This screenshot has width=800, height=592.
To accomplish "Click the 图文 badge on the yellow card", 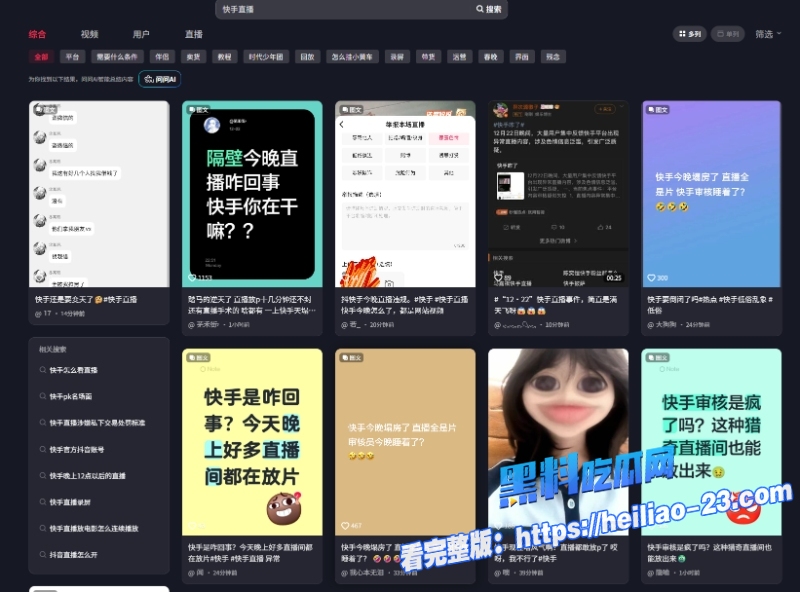I will pos(198,358).
